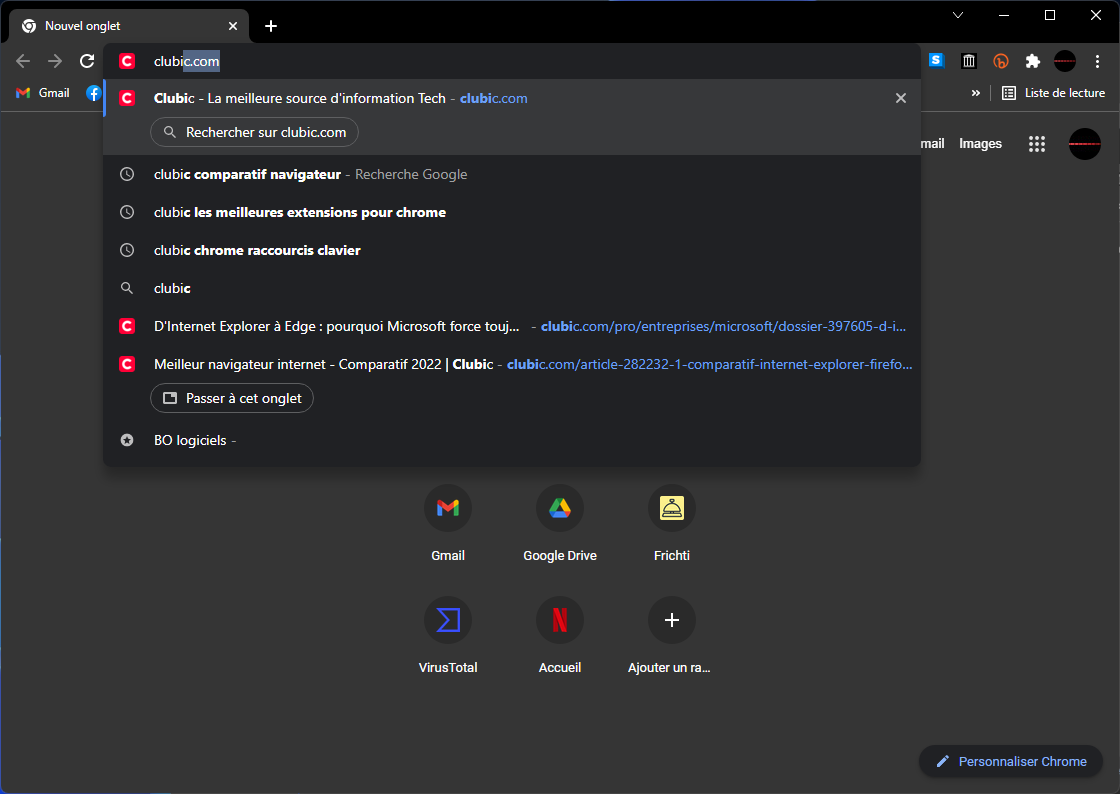Open the Images link on Google page
This screenshot has height=794, width=1120.
pyautogui.click(x=980, y=144)
